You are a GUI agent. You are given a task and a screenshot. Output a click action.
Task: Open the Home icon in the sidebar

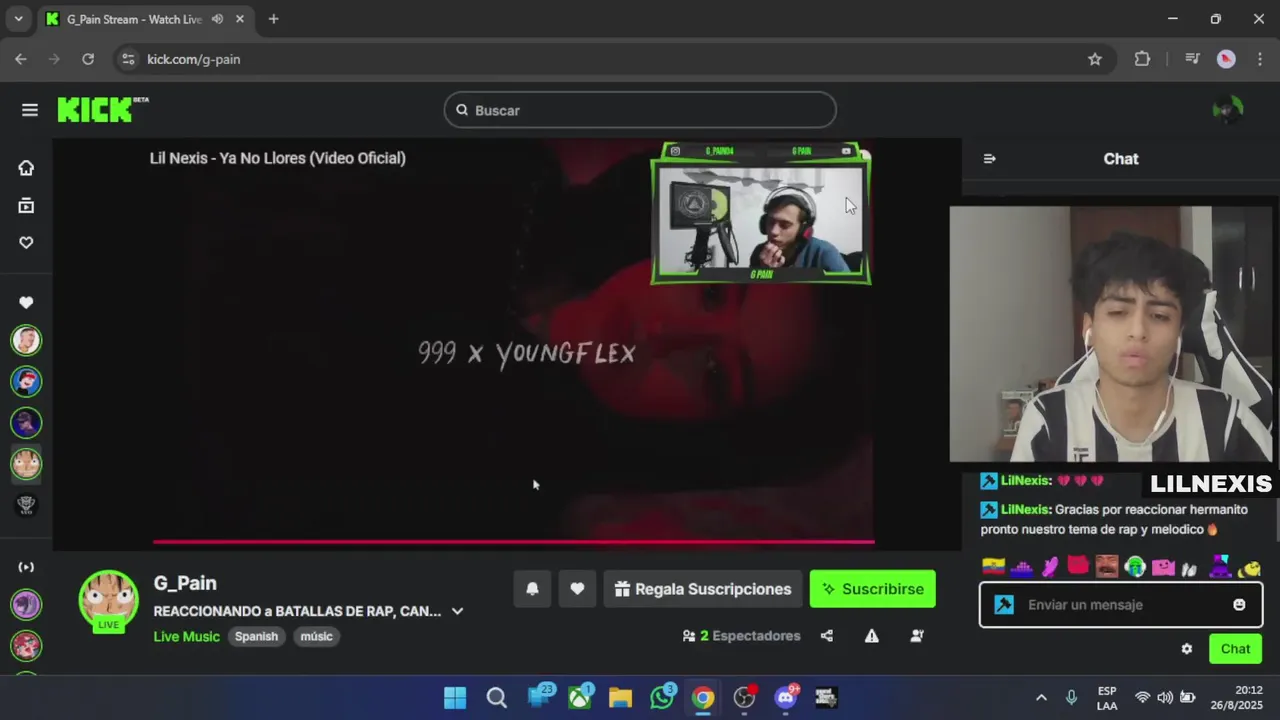pyautogui.click(x=26, y=168)
